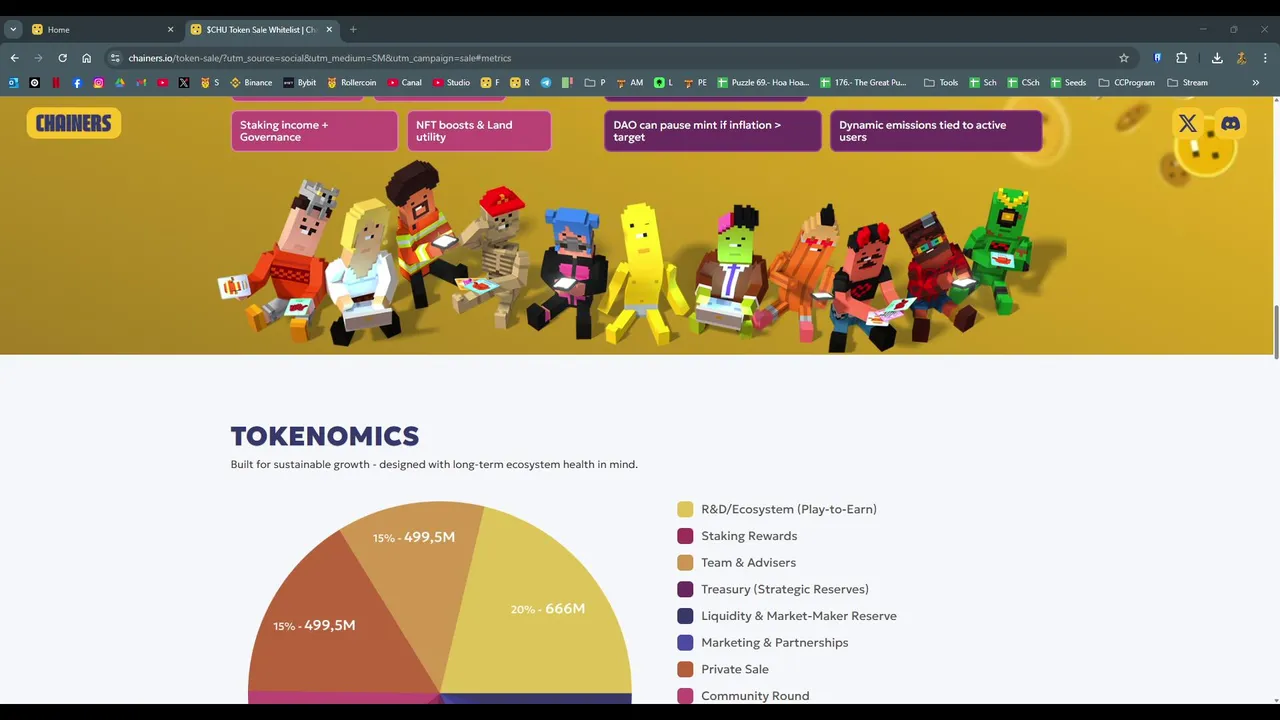This screenshot has height=720, width=1280.
Task: Reload the page with the refresh icon
Action: (x=62, y=58)
